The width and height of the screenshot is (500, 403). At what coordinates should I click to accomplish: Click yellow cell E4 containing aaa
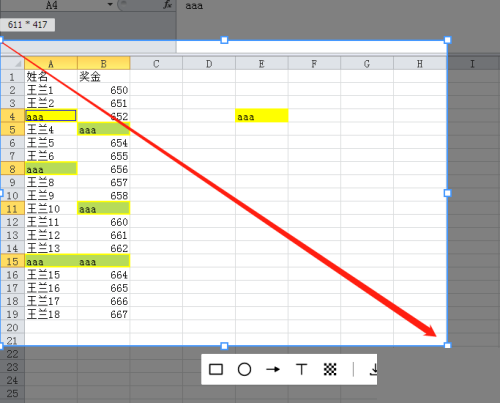pyautogui.click(x=262, y=116)
